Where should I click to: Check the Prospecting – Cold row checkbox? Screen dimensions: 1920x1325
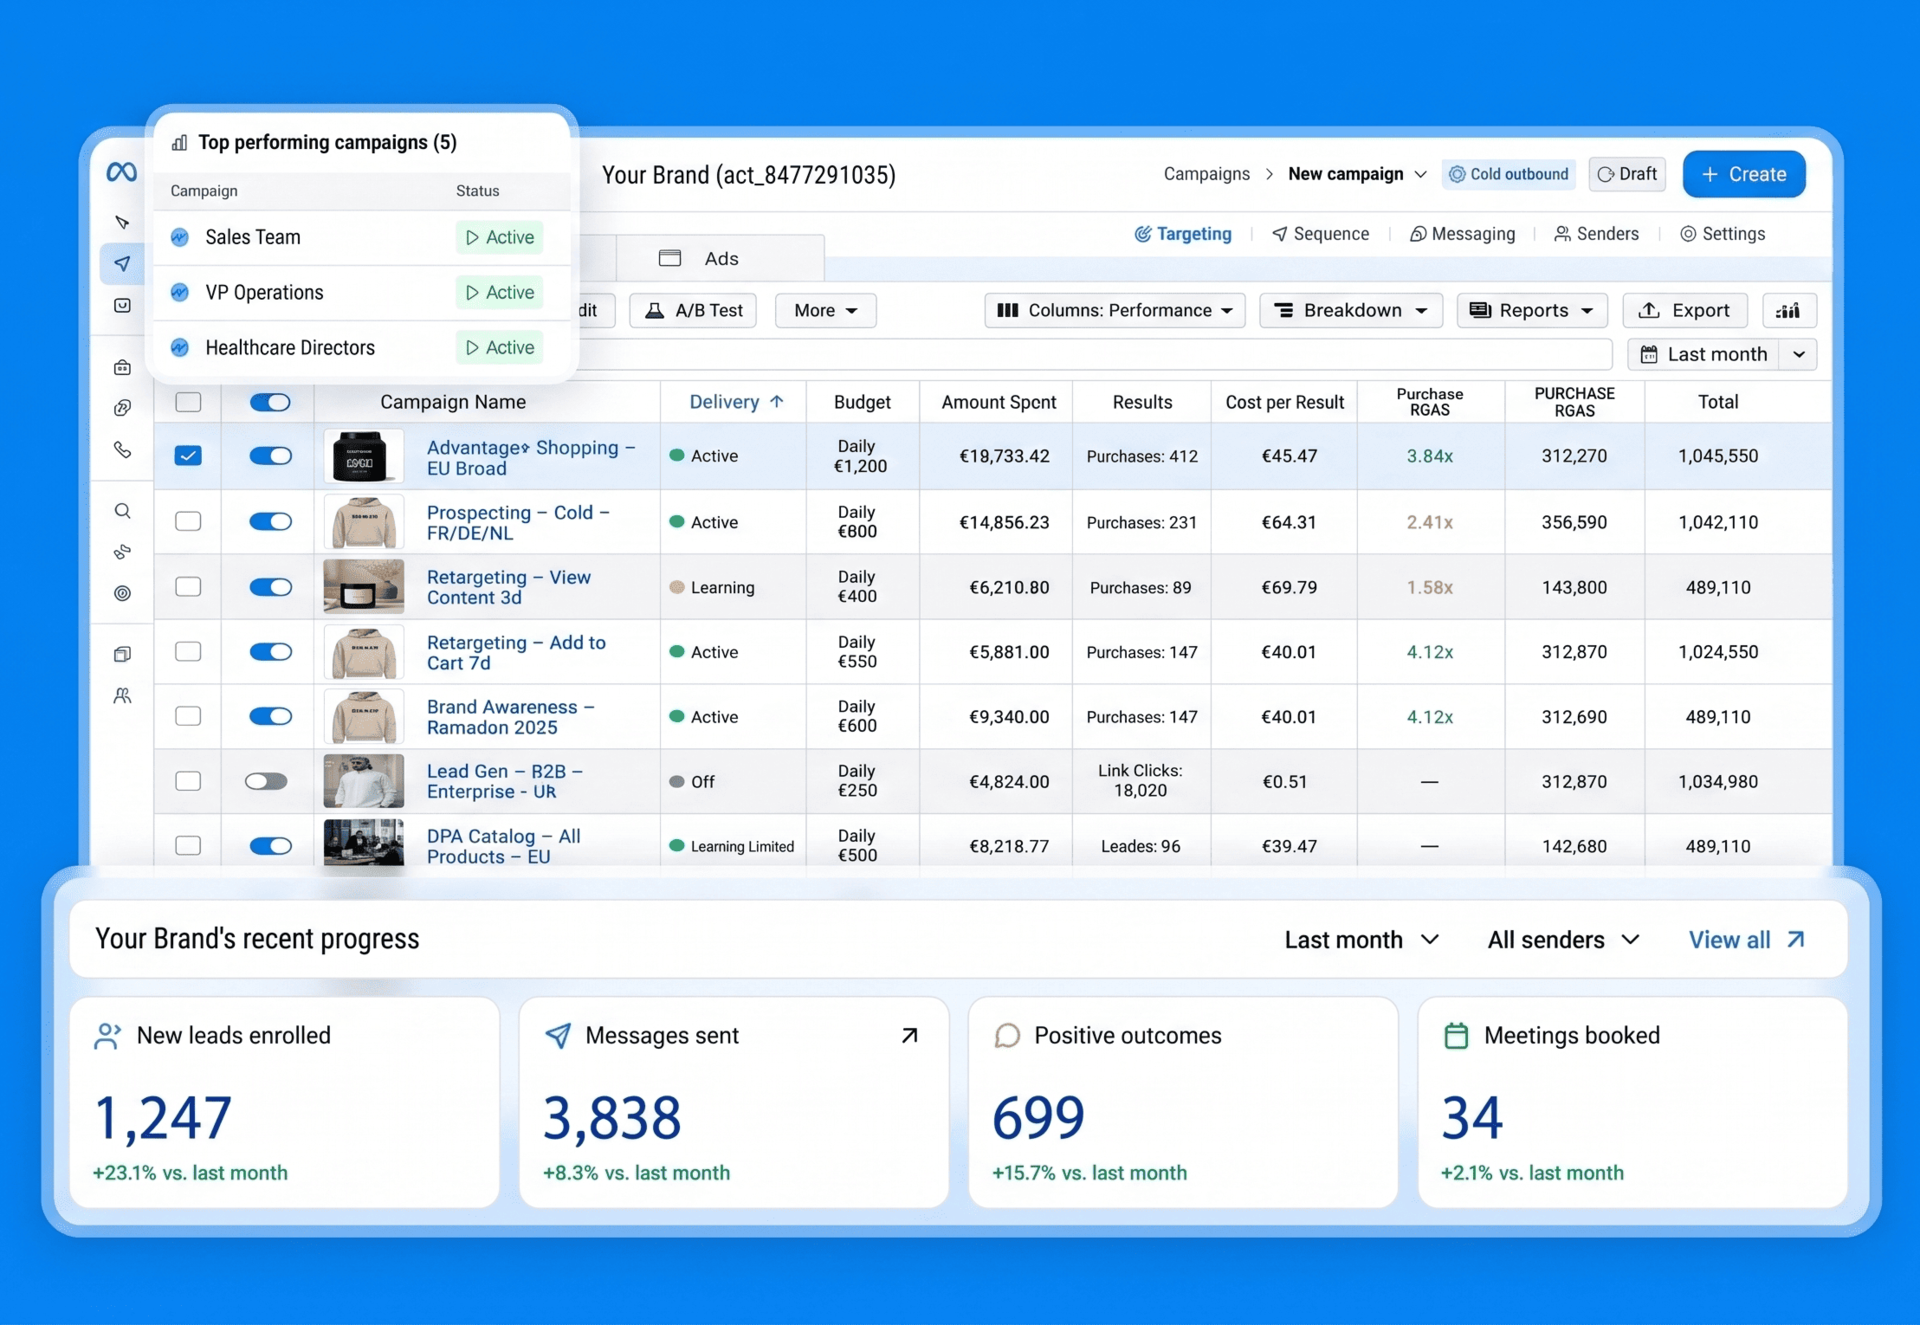(188, 521)
